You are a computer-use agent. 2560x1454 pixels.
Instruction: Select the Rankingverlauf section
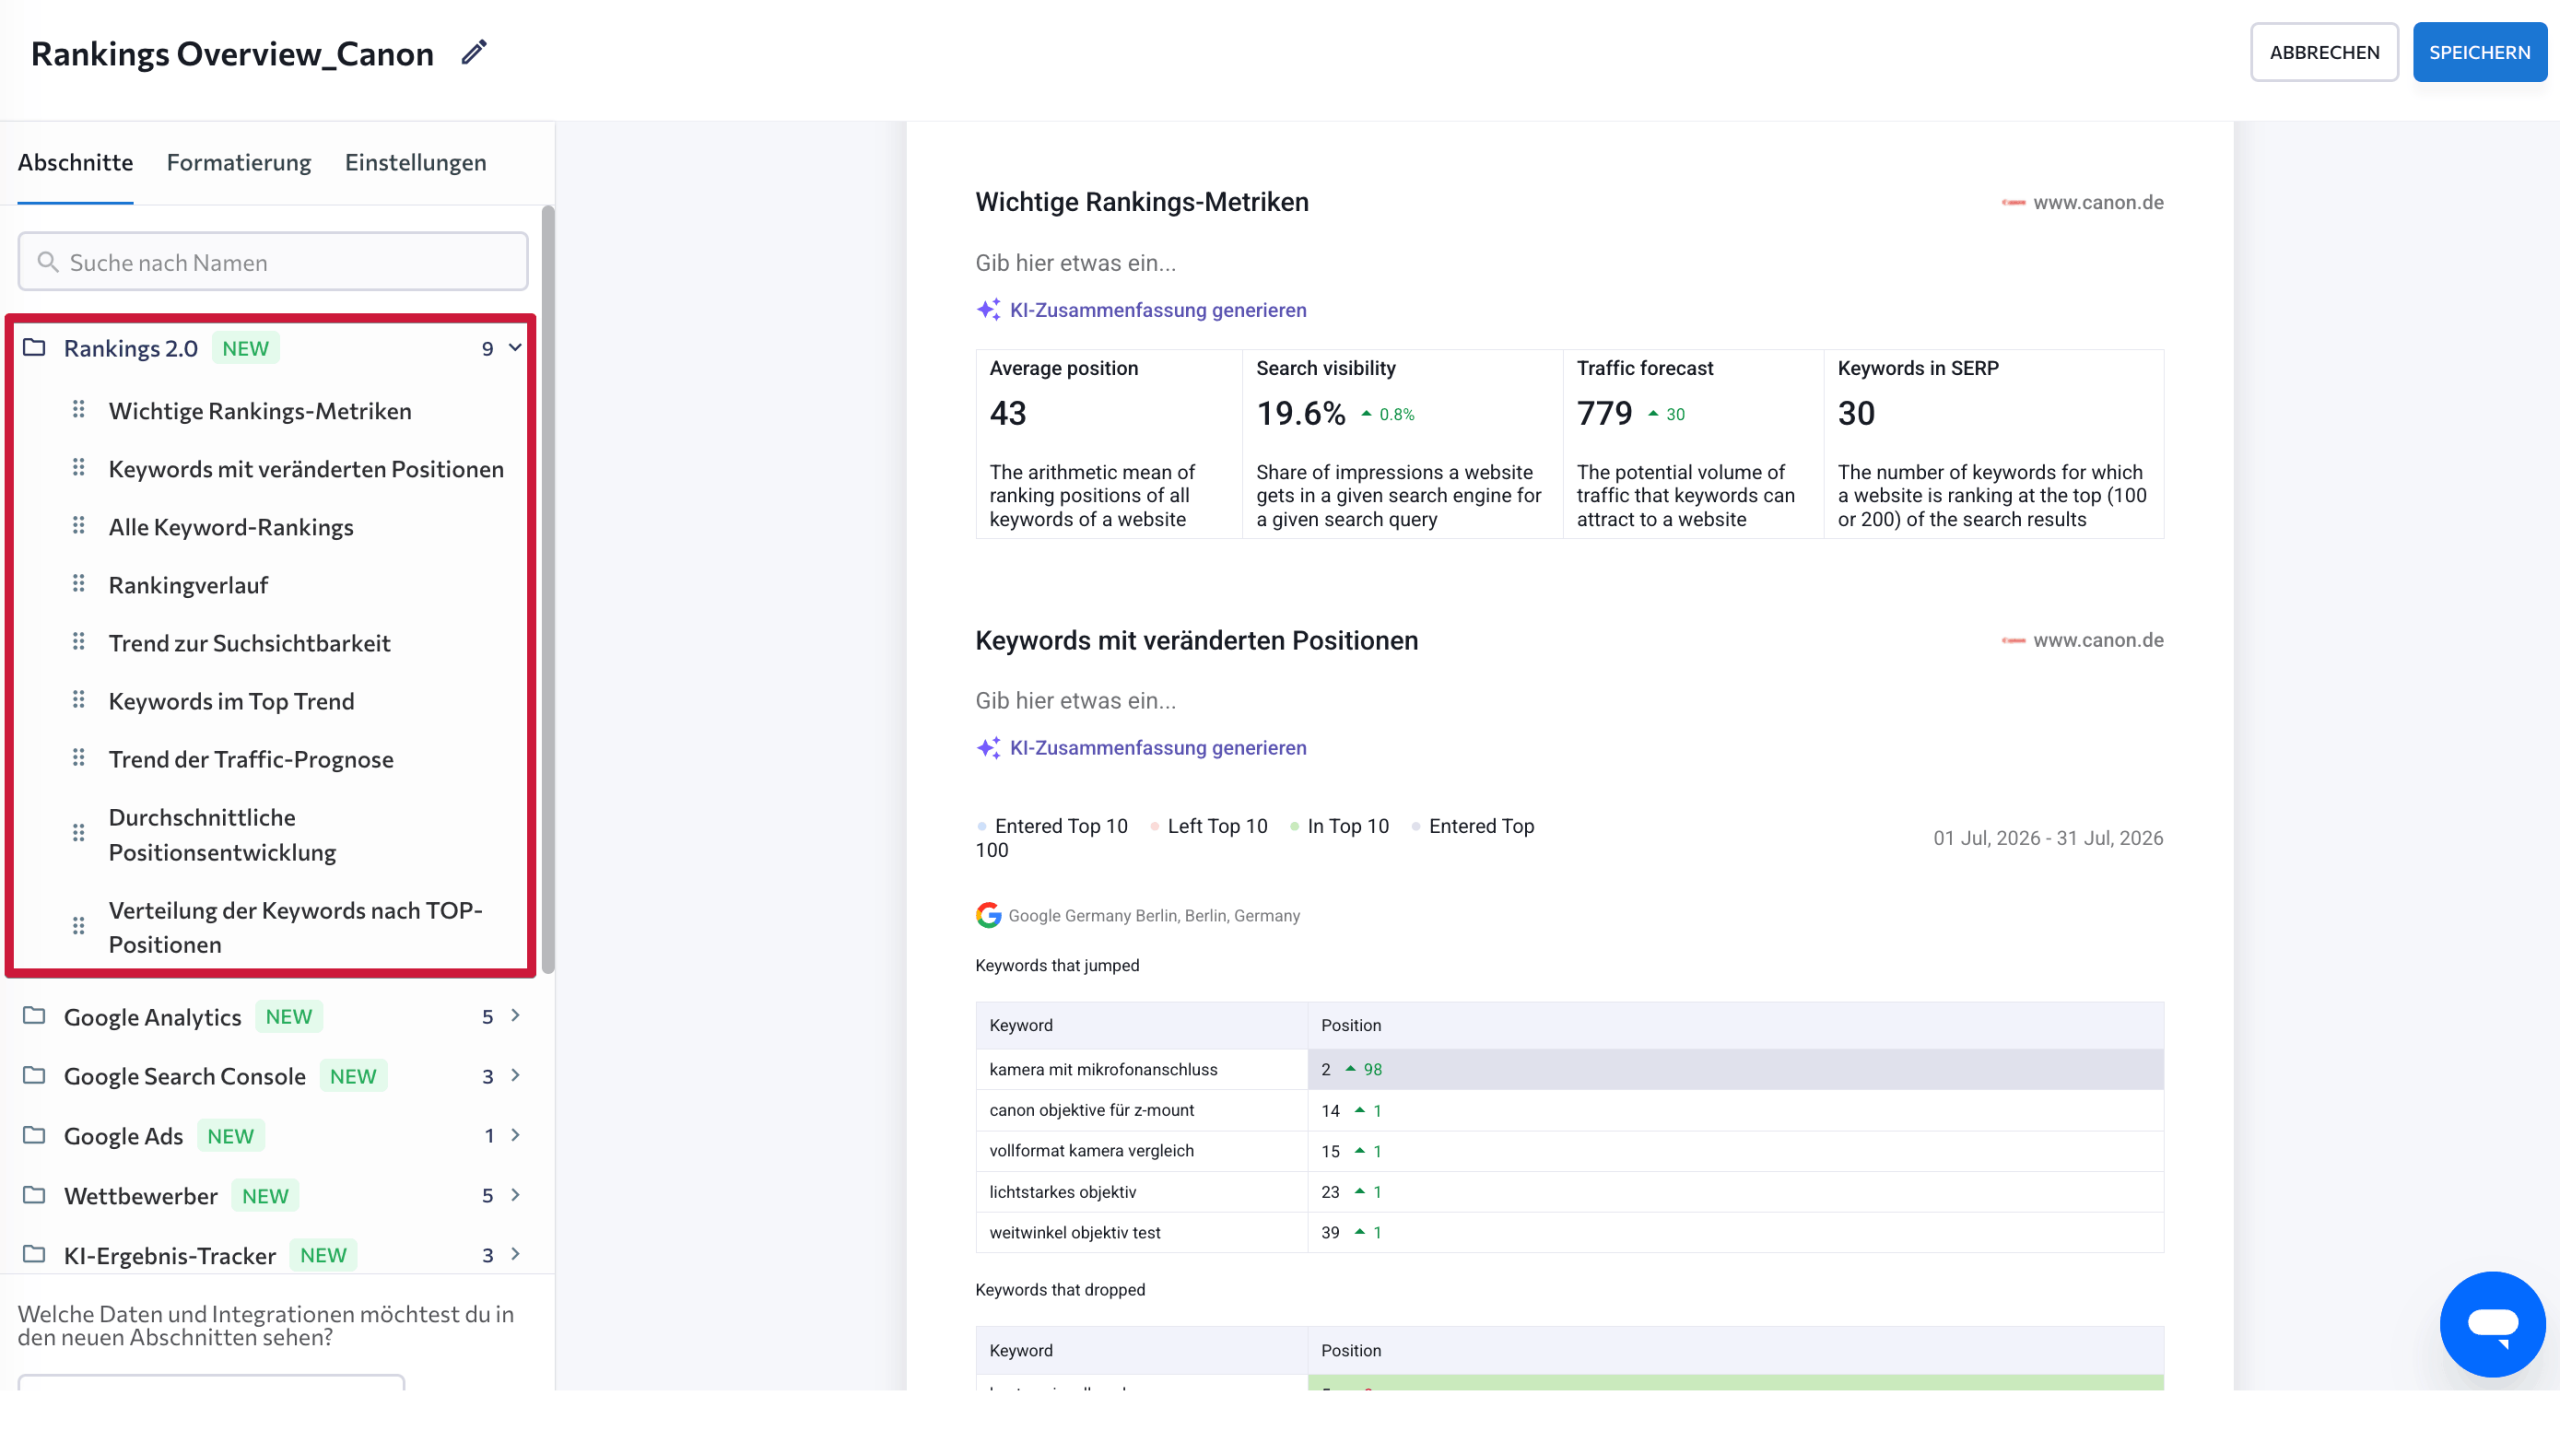coord(188,585)
